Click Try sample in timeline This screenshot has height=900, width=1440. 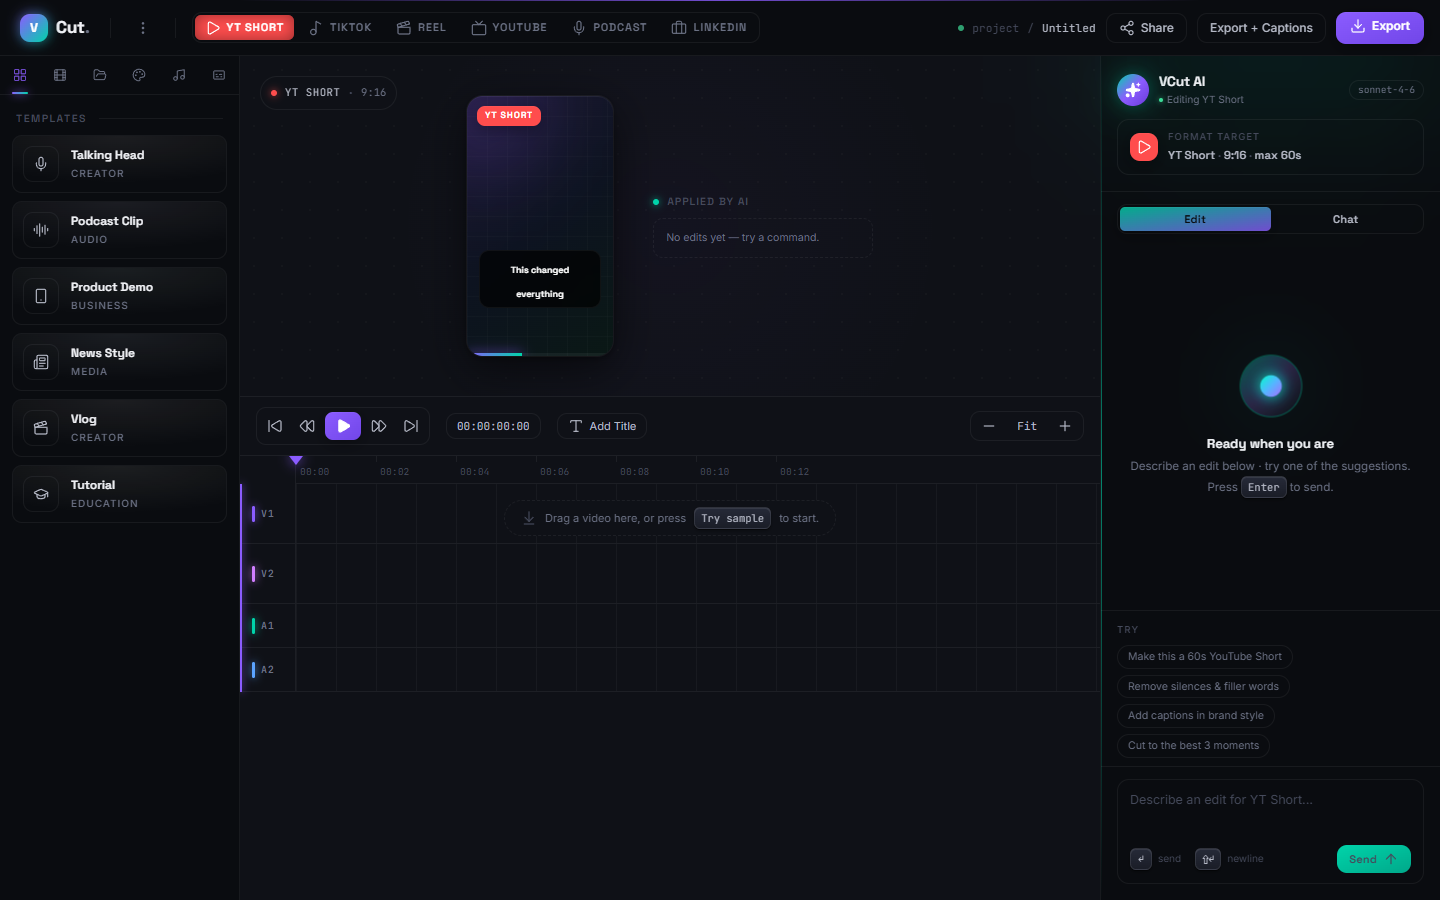pos(733,518)
